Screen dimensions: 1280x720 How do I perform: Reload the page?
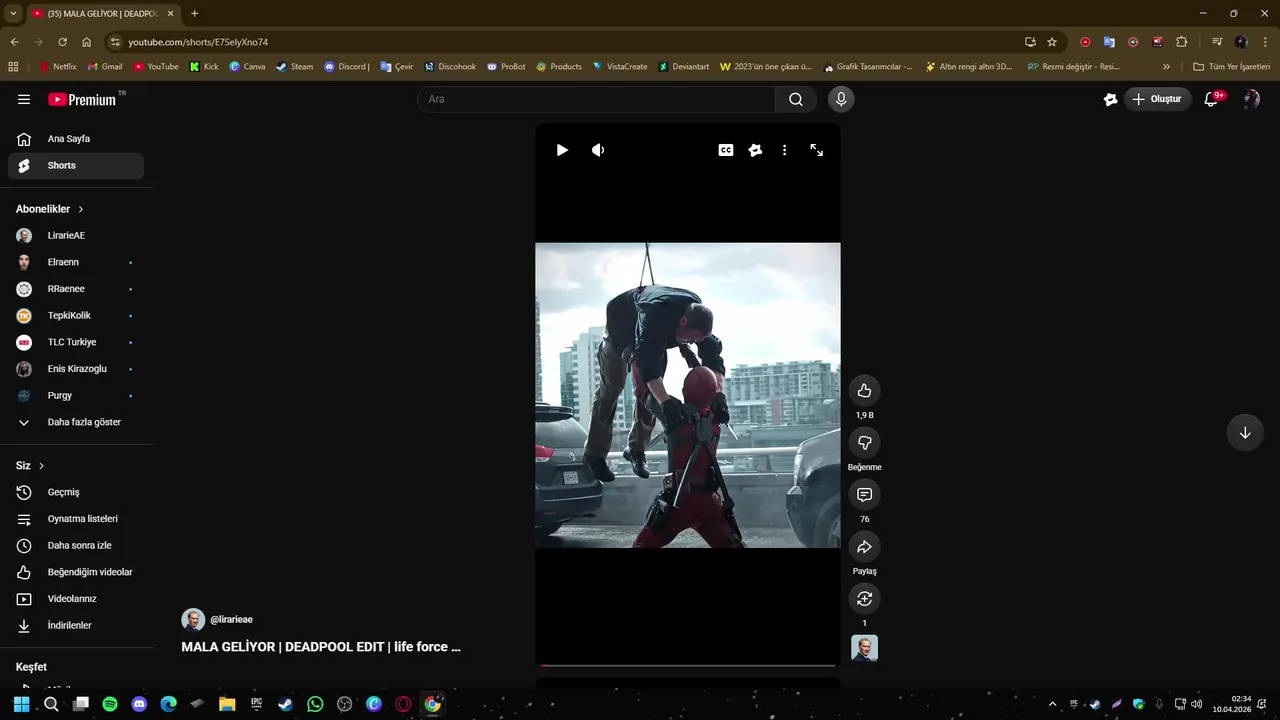tap(62, 42)
